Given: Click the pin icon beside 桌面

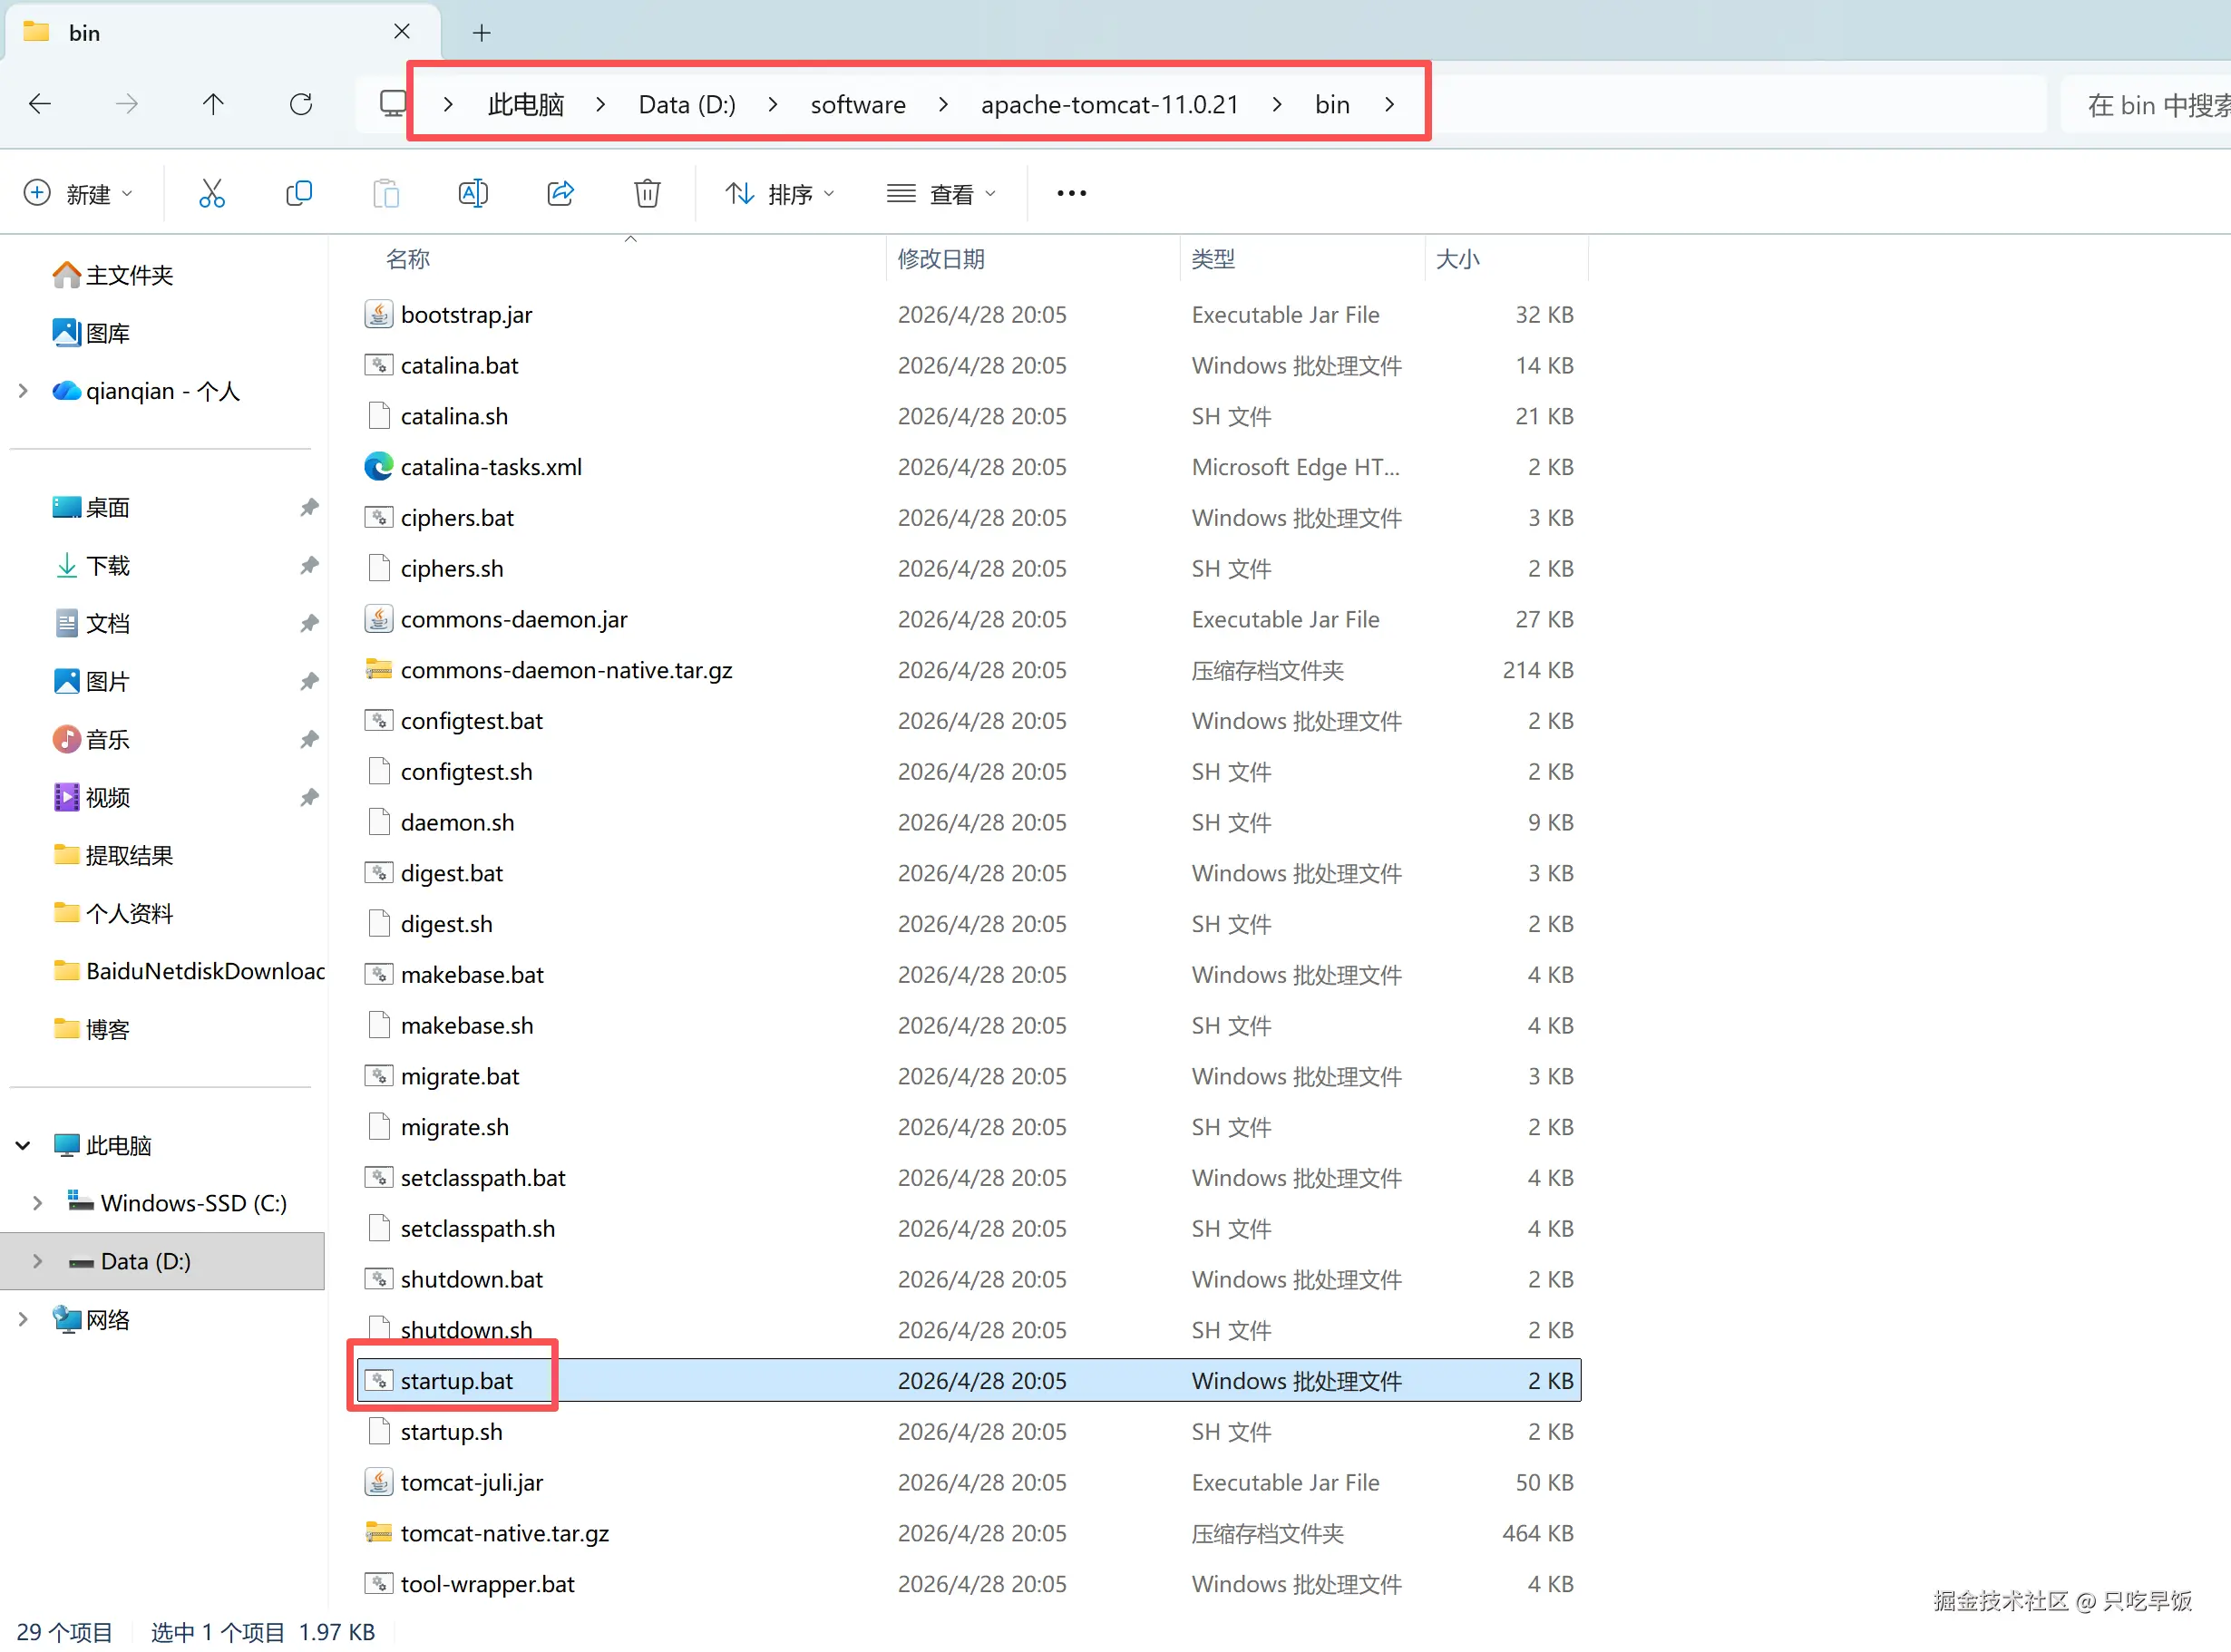Looking at the screenshot, I should pos(309,508).
